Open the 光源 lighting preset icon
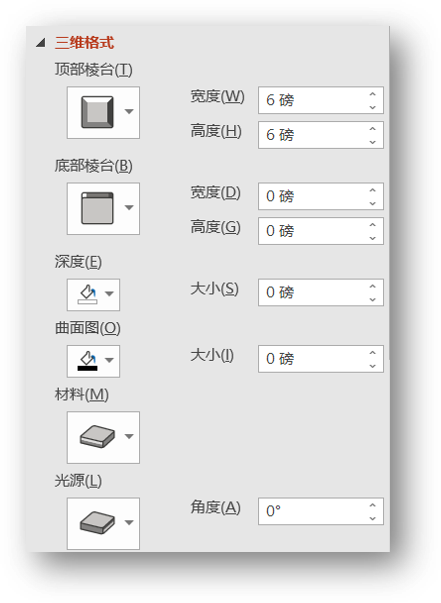Image resolution: width=441 pixels, height=603 pixels. [x=97, y=523]
